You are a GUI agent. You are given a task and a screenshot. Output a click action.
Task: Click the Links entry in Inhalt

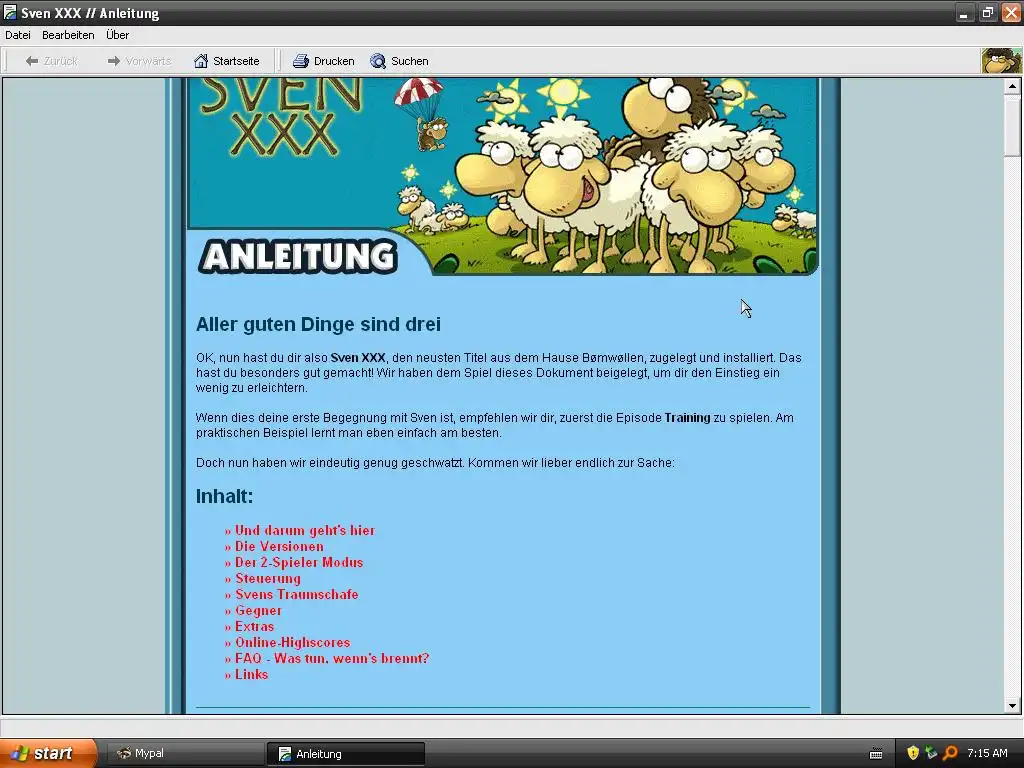tap(251, 675)
